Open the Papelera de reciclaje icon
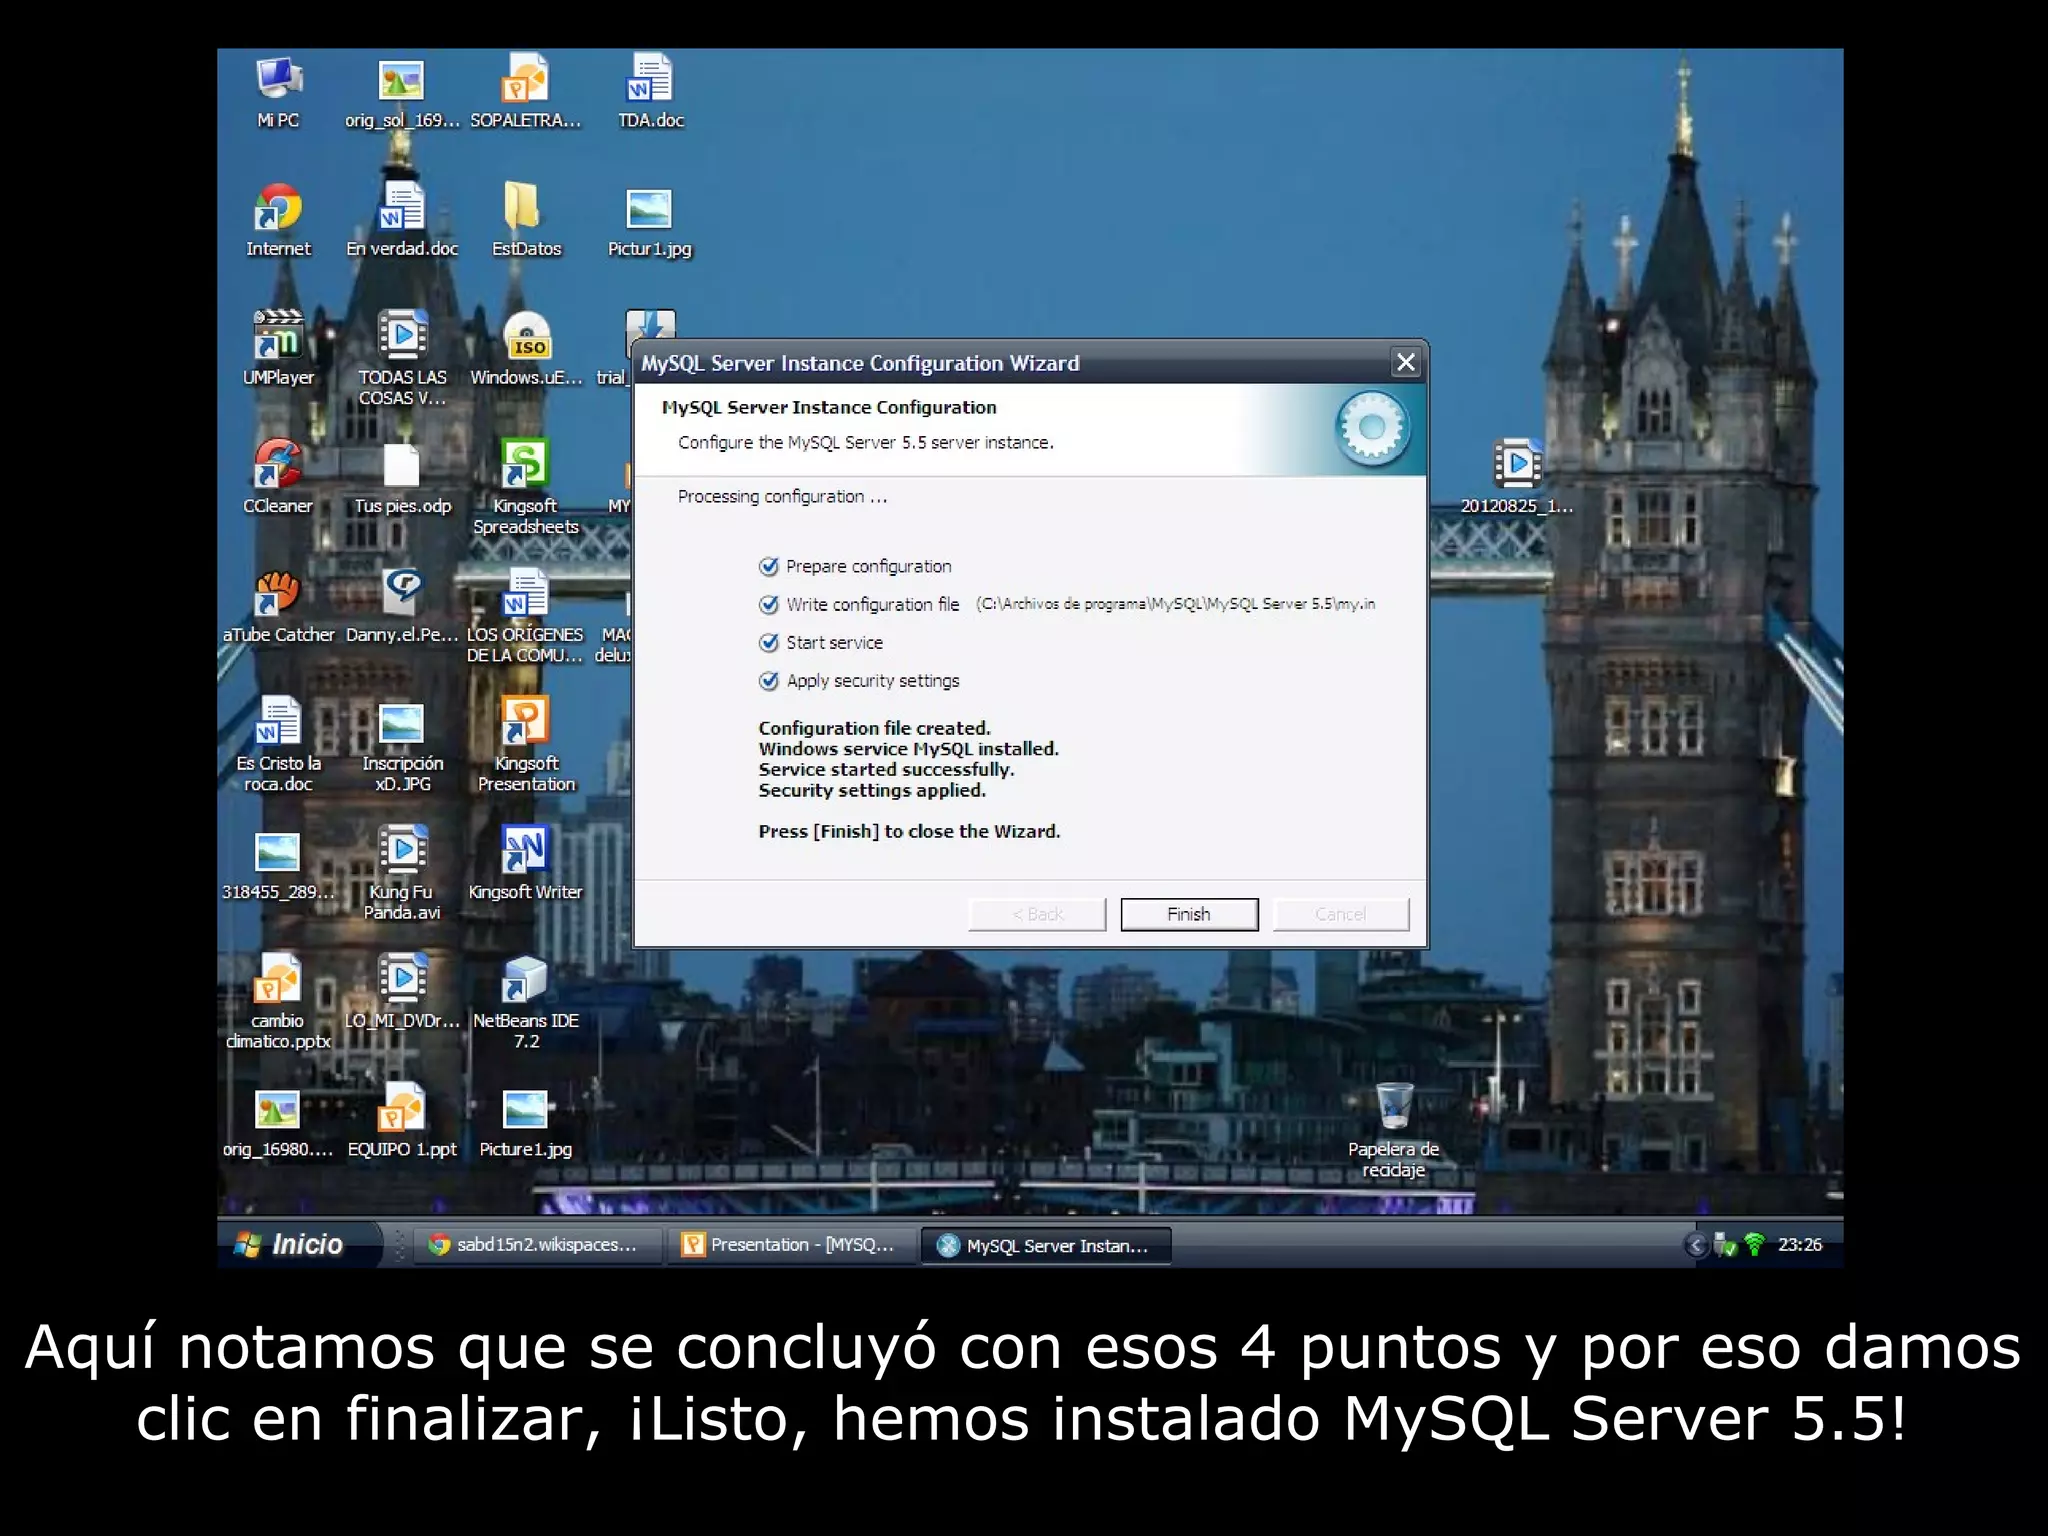 pos(1394,1131)
